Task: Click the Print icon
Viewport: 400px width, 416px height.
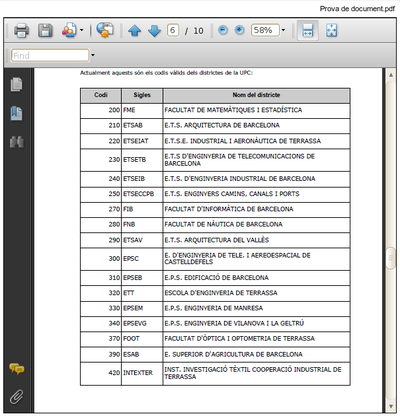Action: coord(21,31)
